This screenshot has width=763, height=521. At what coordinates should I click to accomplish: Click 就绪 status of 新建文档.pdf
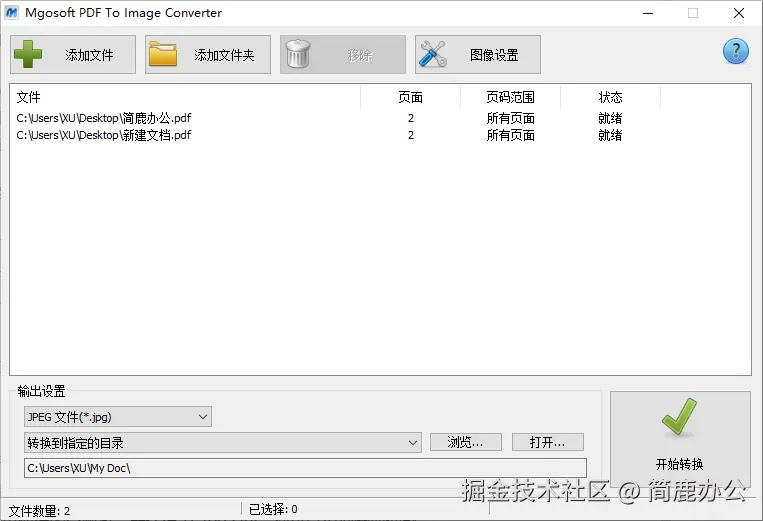tap(610, 135)
